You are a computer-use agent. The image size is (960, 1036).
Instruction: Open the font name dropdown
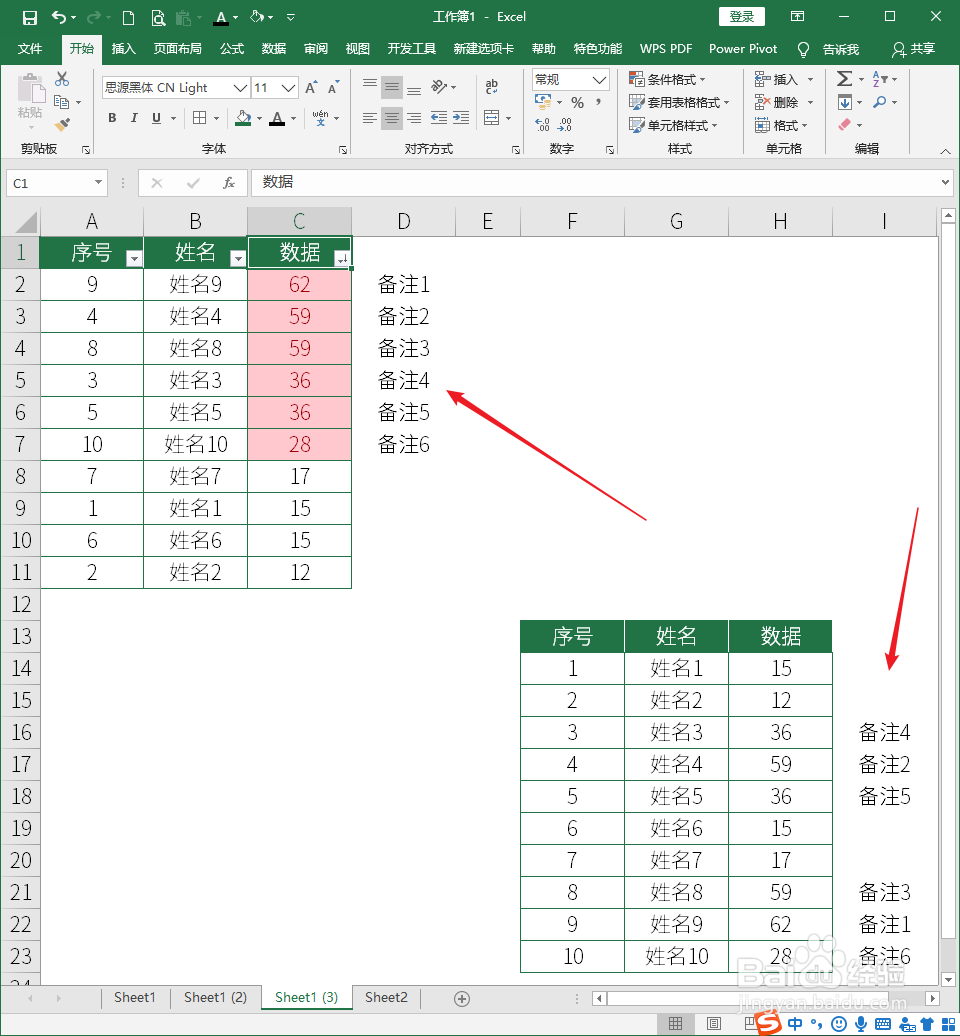[240, 87]
